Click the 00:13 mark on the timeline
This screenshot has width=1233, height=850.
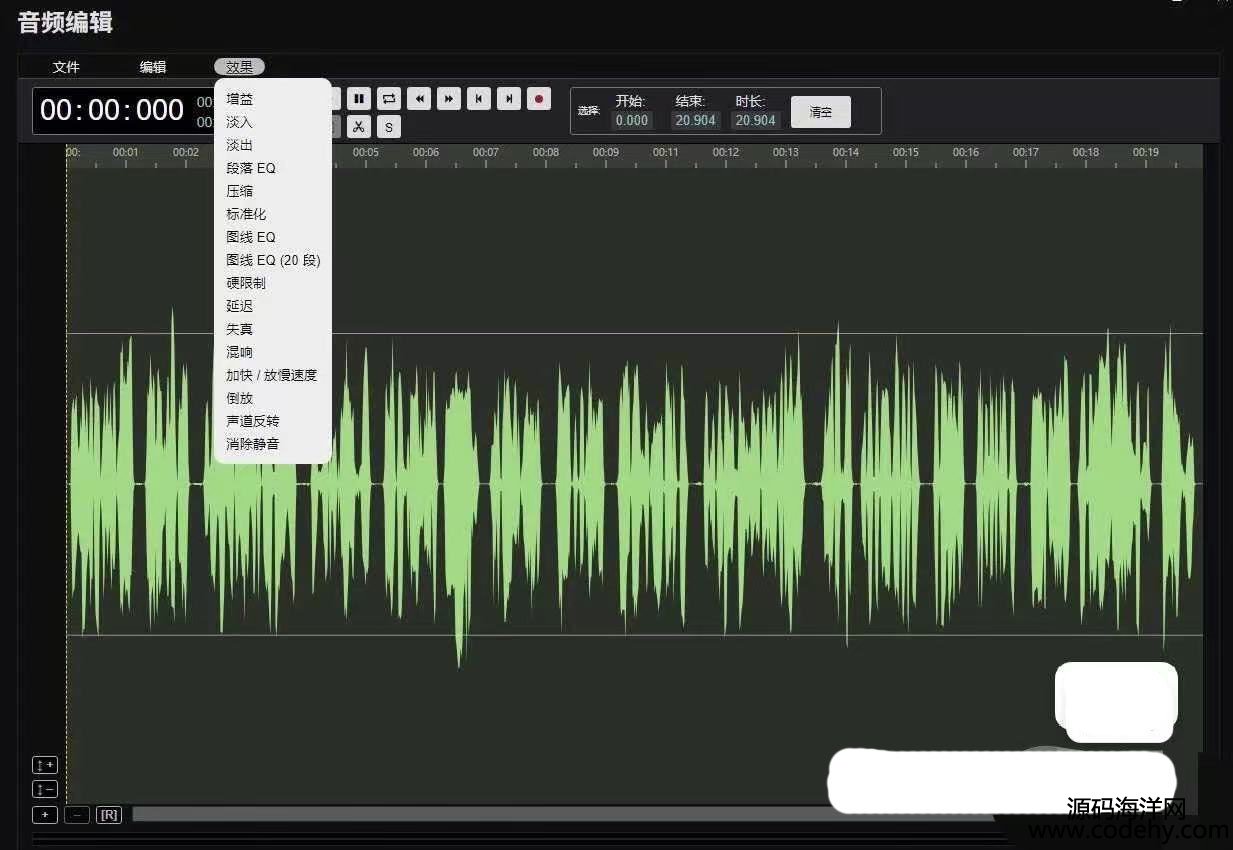tap(786, 152)
